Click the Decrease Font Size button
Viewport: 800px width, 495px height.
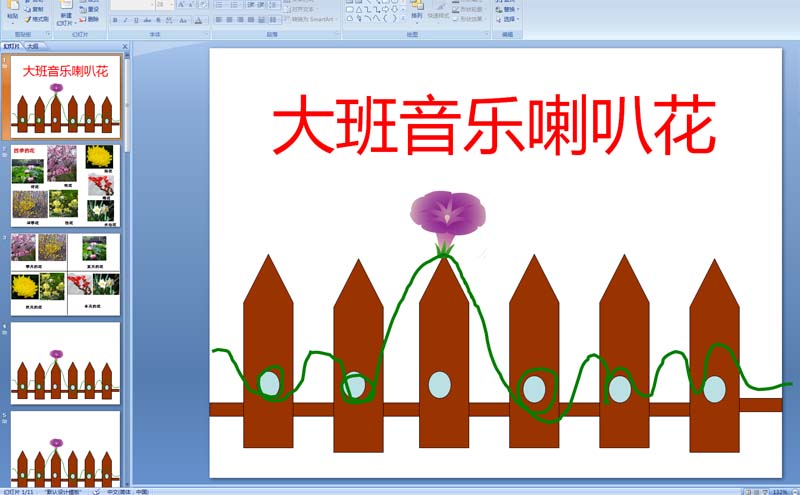191,5
